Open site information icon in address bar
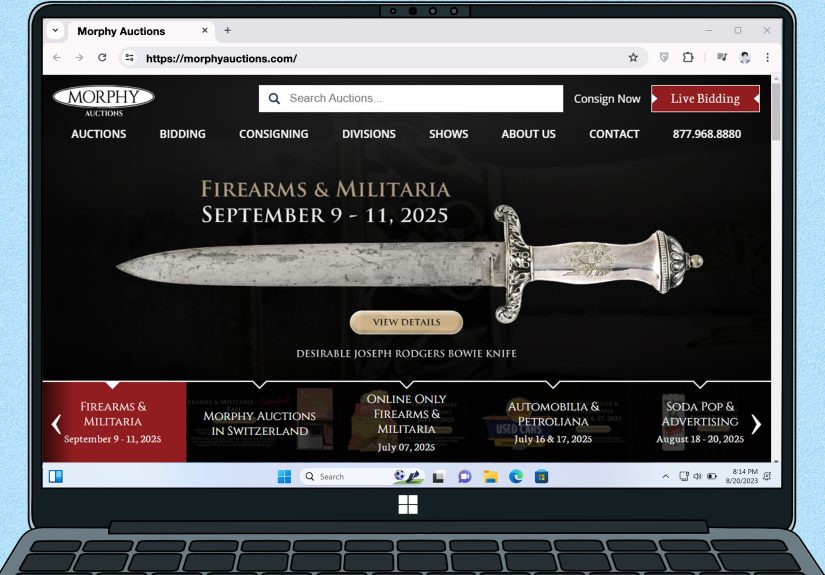 pos(129,58)
